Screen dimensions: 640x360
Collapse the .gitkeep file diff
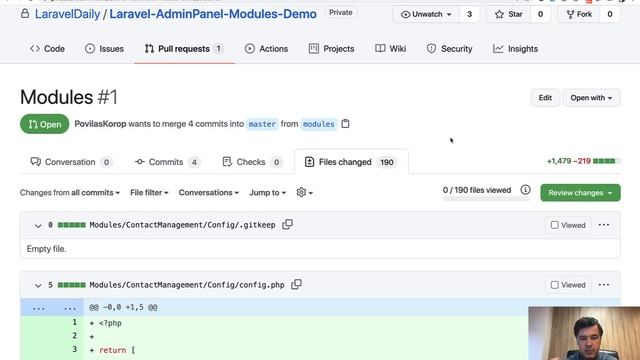click(x=38, y=225)
